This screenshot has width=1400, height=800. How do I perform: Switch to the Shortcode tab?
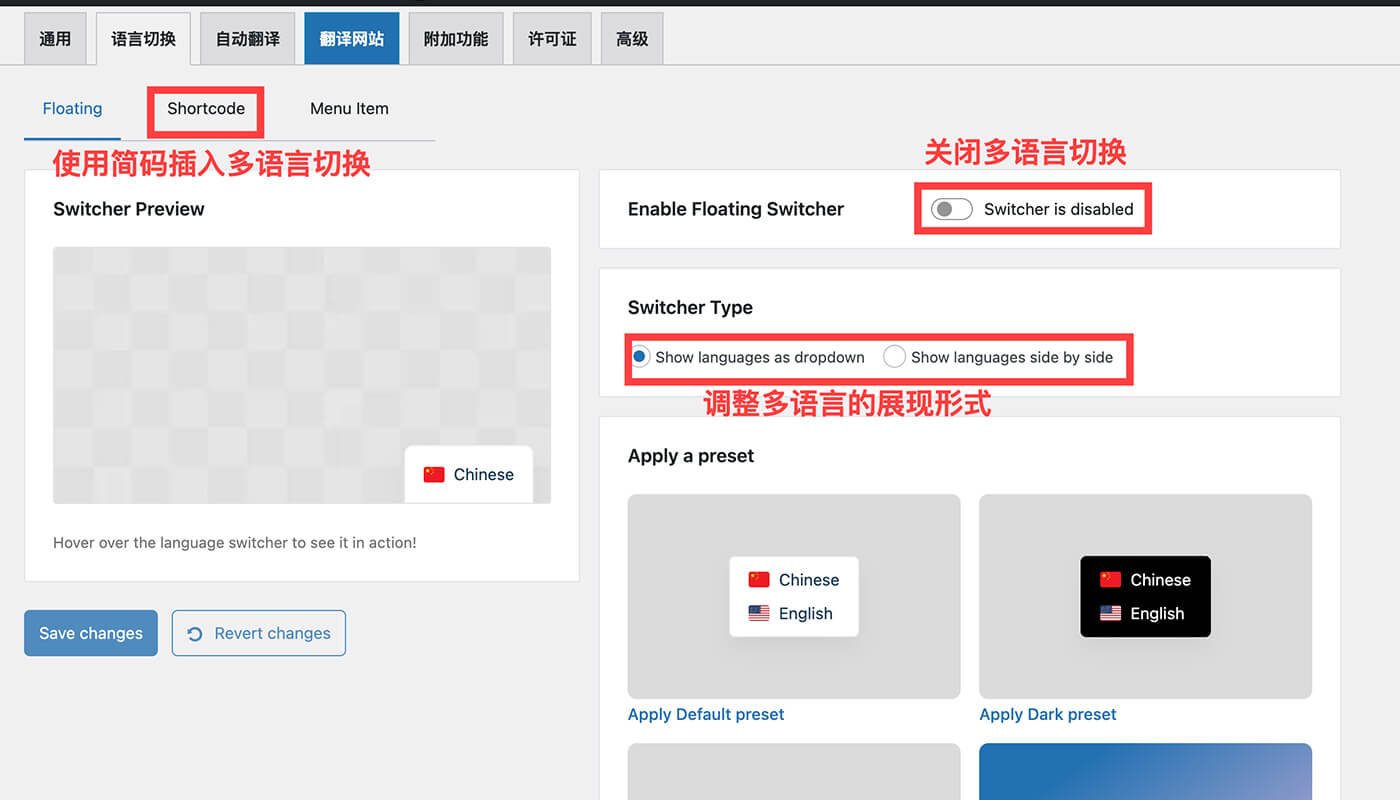click(205, 109)
